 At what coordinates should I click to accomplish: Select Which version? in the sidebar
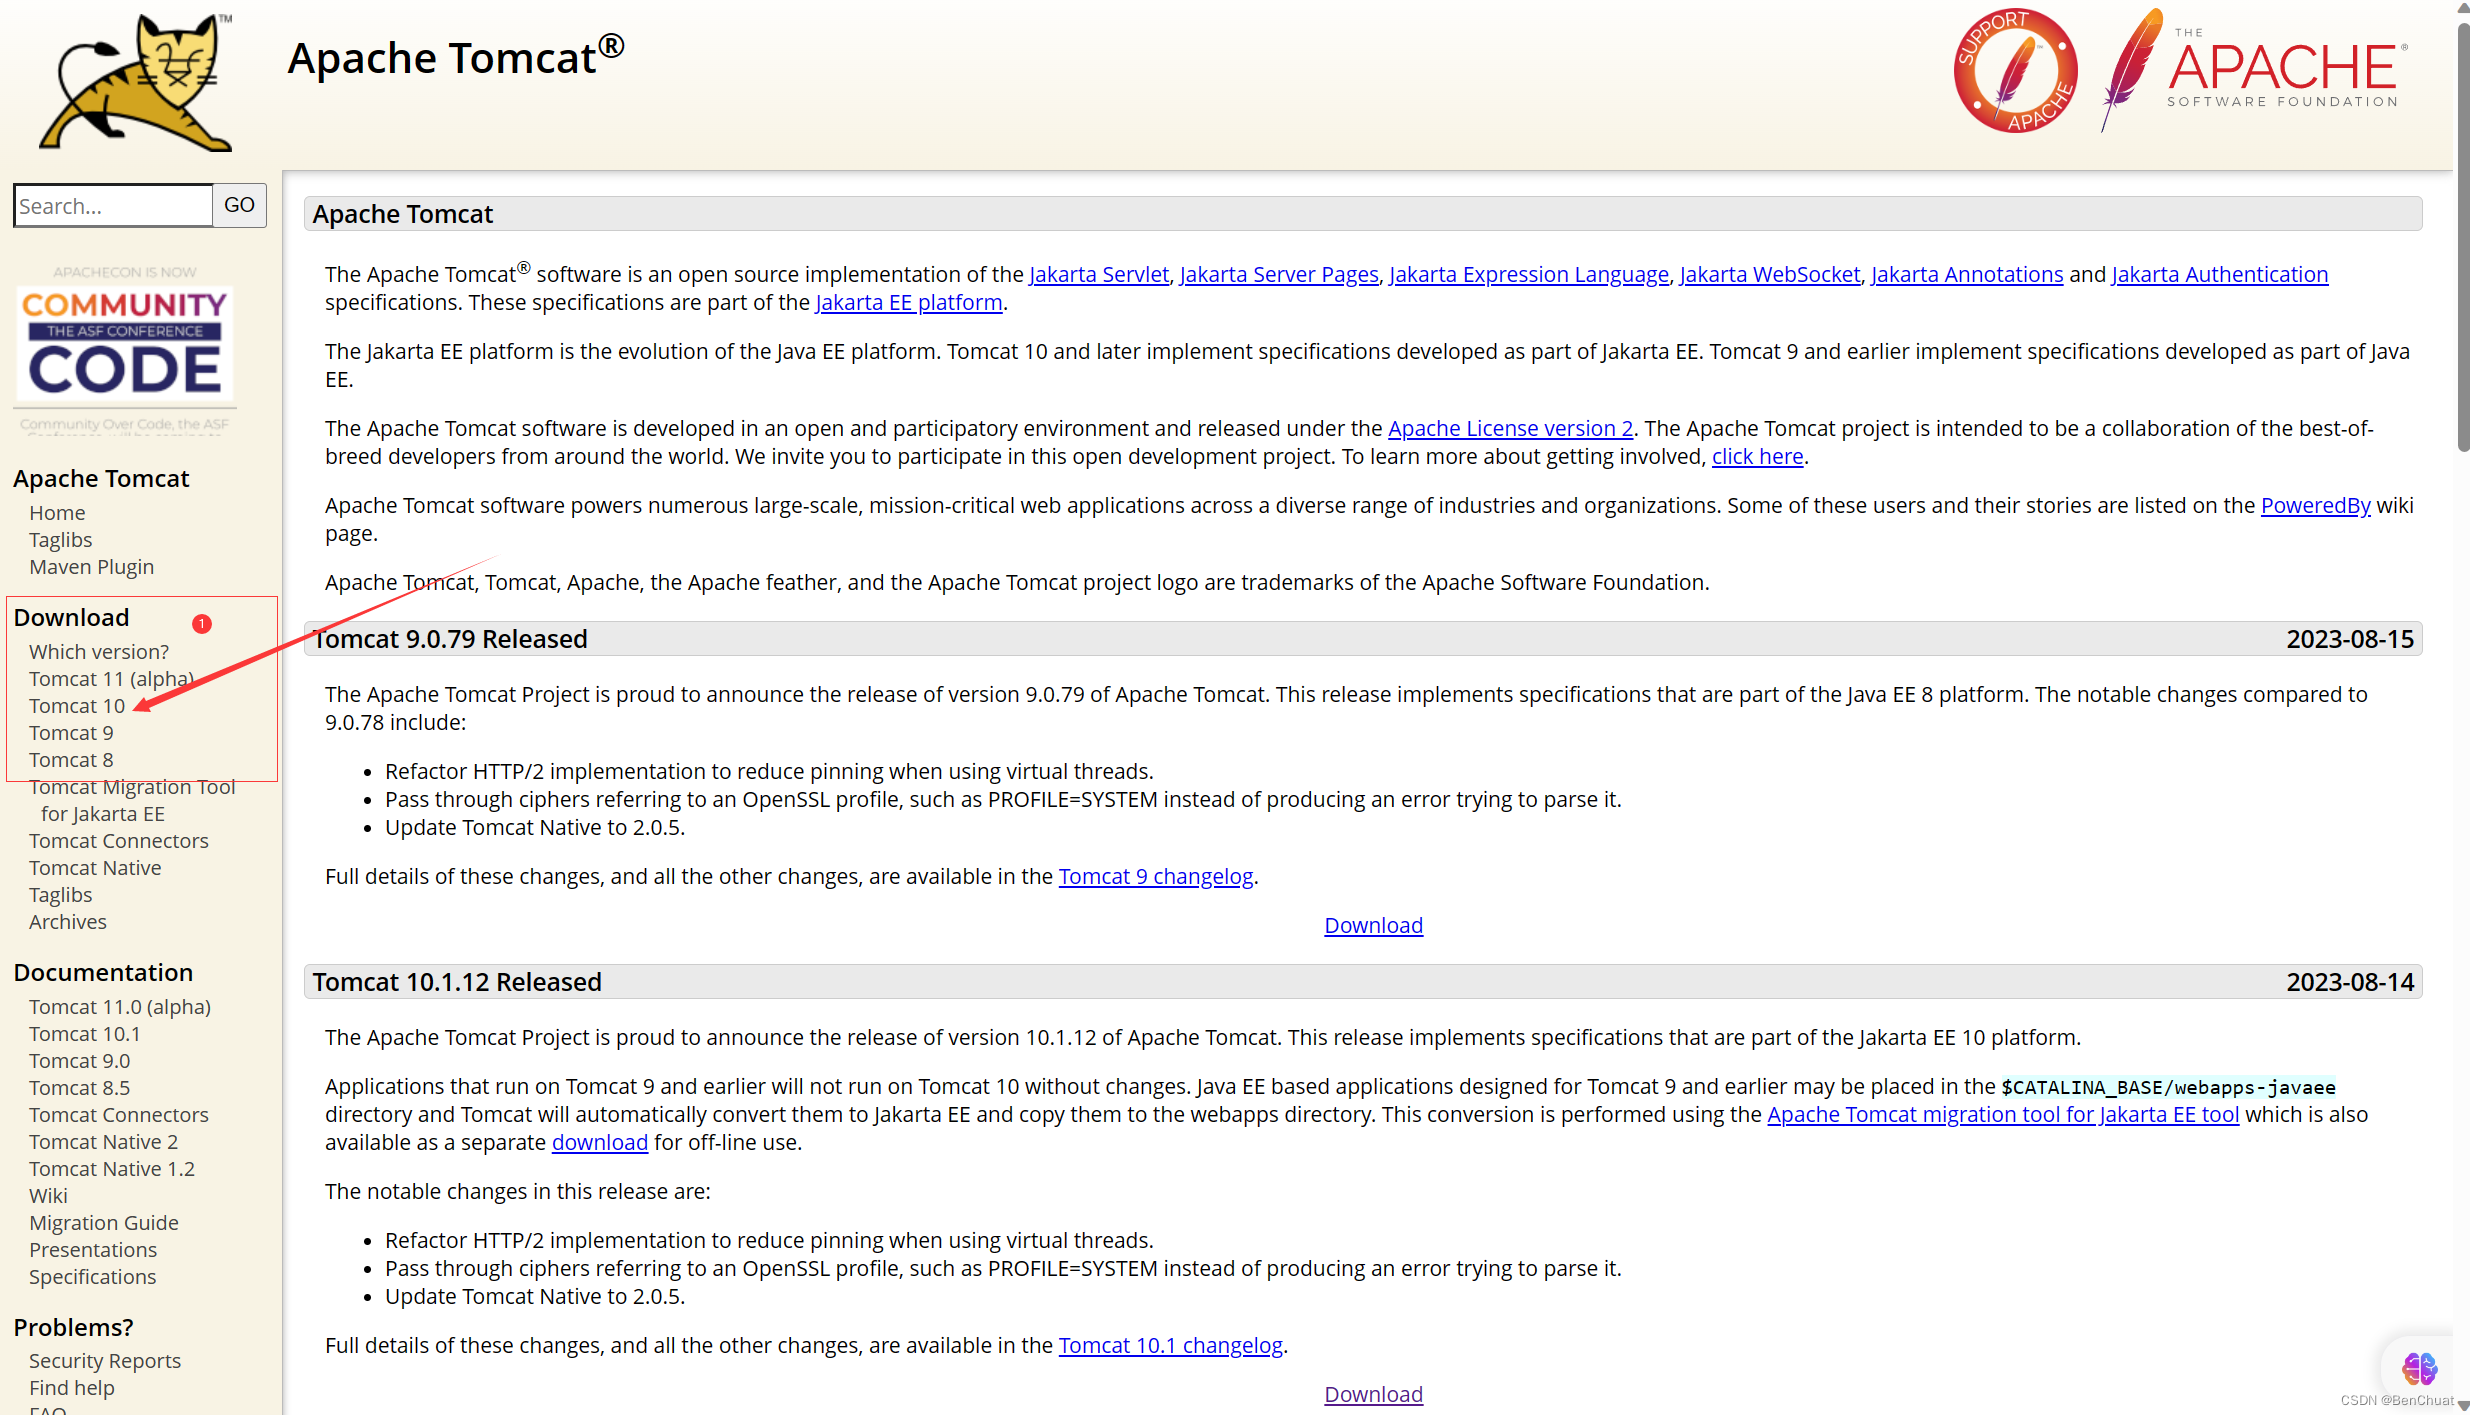tap(99, 652)
